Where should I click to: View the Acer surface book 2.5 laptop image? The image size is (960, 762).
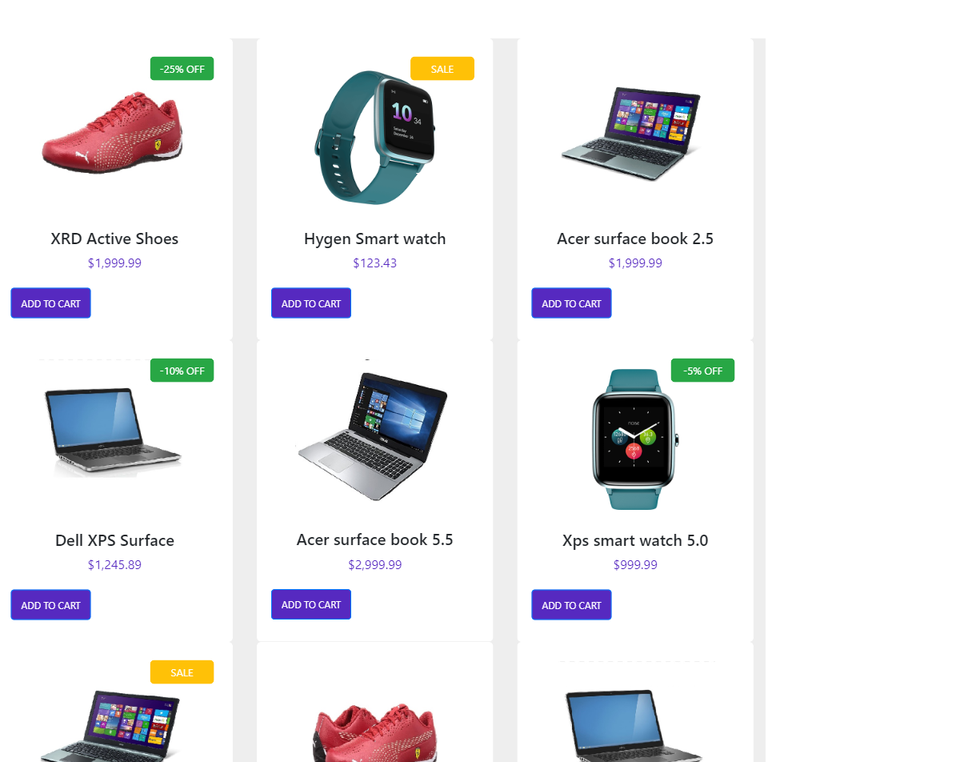(632, 133)
